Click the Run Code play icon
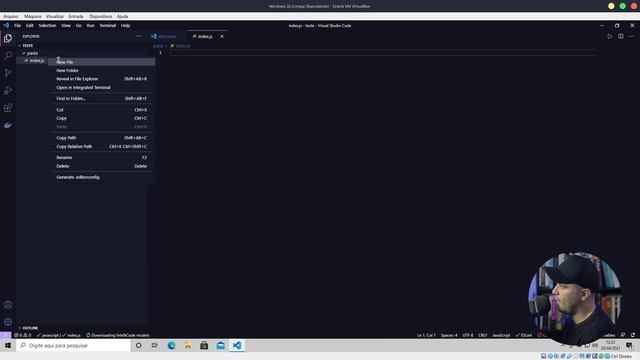The image size is (640, 360). [610, 36]
